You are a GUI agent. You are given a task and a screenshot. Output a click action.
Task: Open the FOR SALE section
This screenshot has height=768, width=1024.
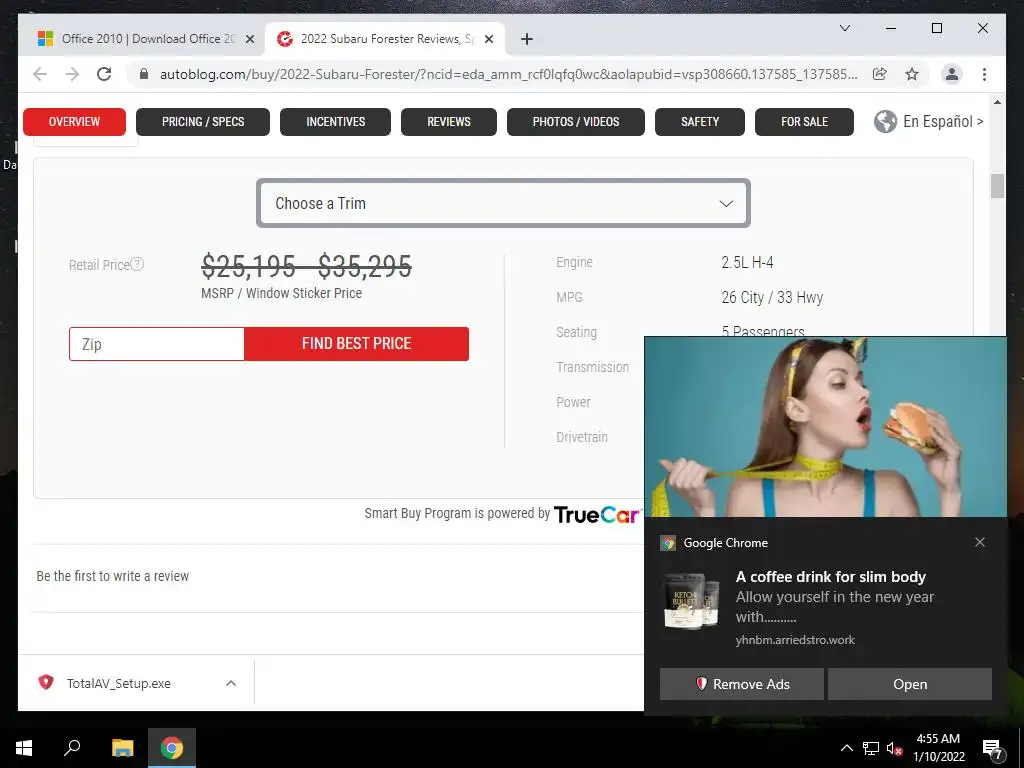coord(805,122)
